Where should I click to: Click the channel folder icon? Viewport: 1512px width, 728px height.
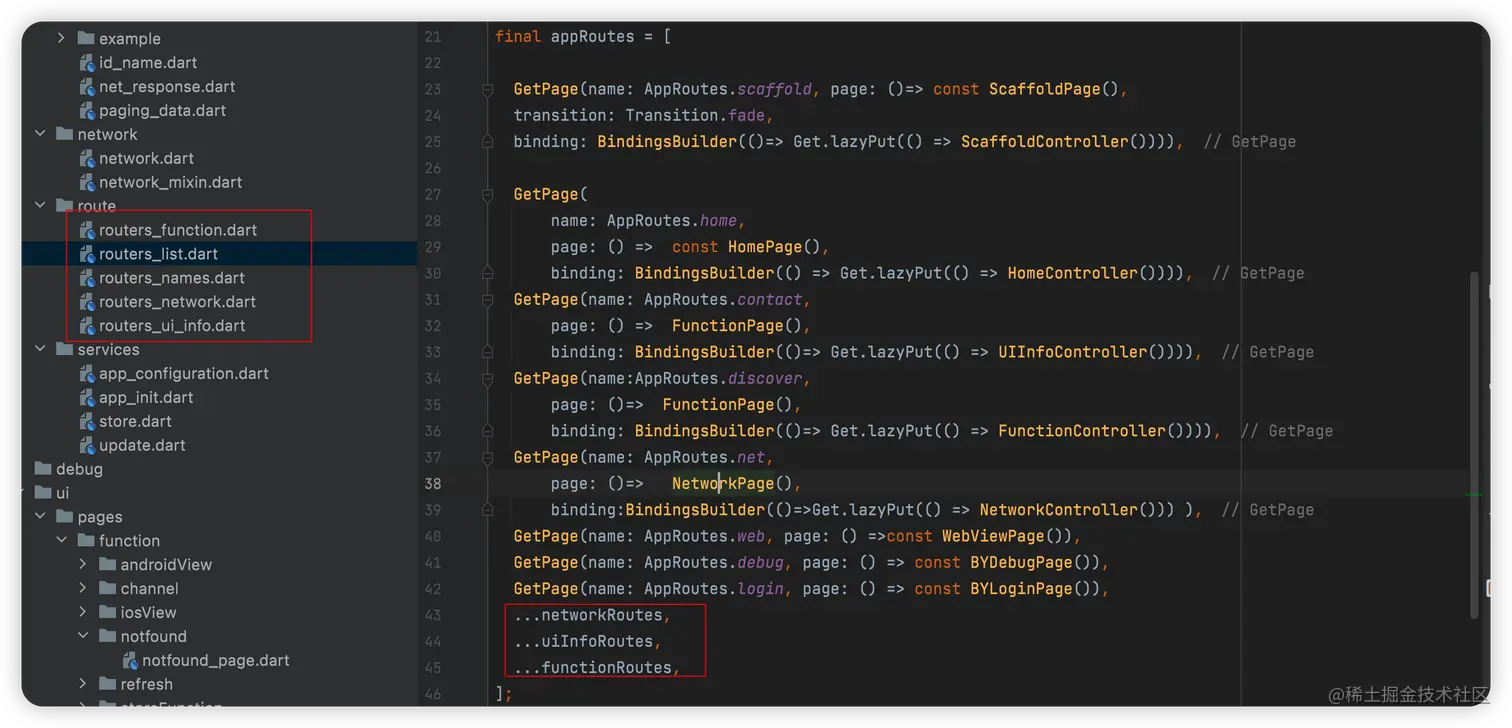(108, 588)
